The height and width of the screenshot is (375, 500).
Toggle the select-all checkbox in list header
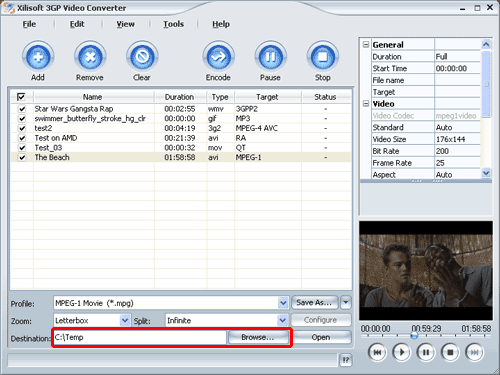pyautogui.click(x=21, y=97)
